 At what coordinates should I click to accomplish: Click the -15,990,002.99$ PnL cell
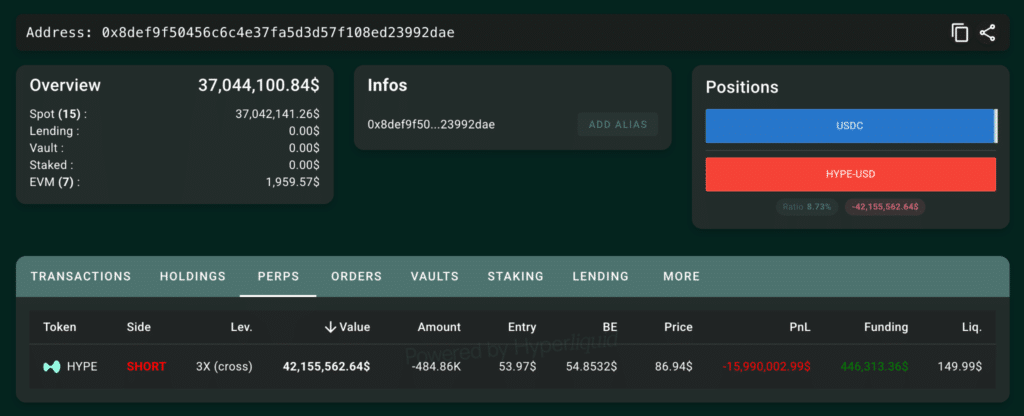coord(767,366)
